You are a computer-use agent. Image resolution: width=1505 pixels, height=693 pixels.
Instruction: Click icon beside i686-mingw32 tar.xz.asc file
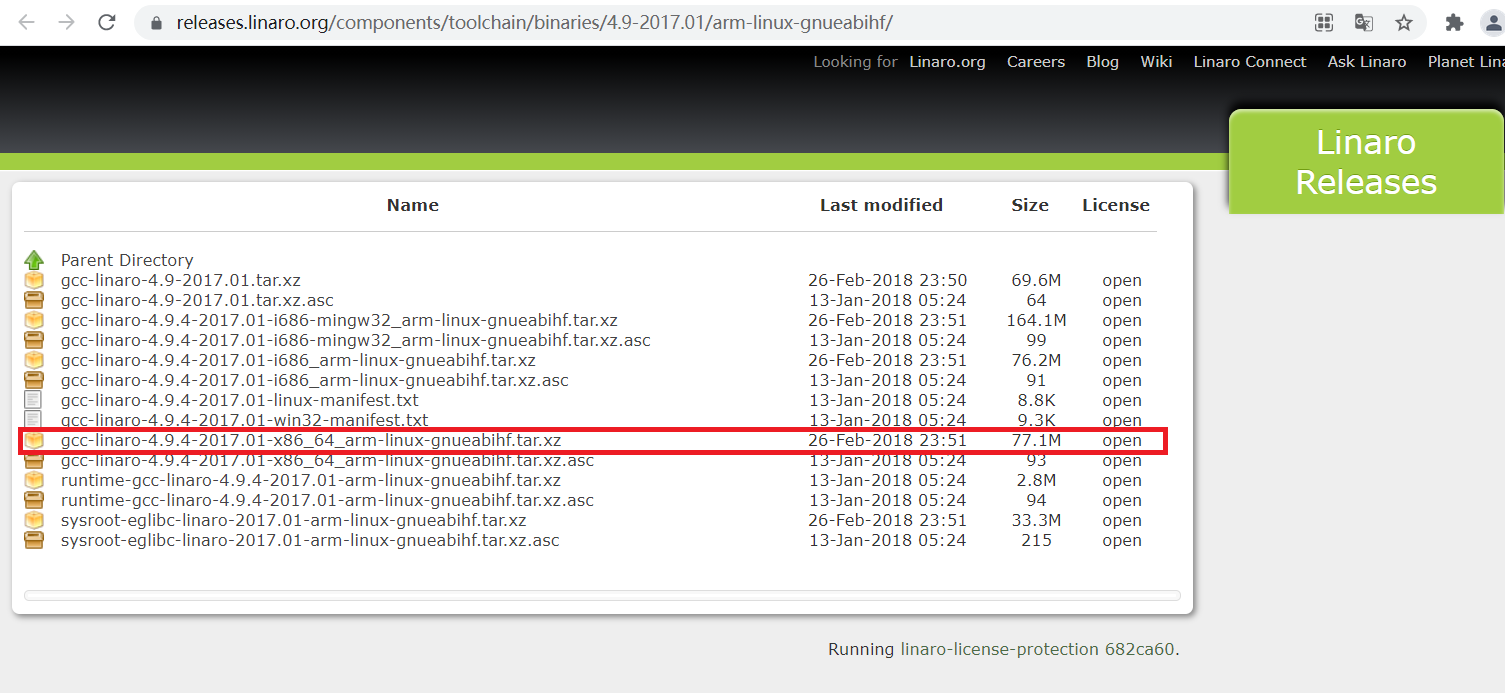(x=34, y=340)
